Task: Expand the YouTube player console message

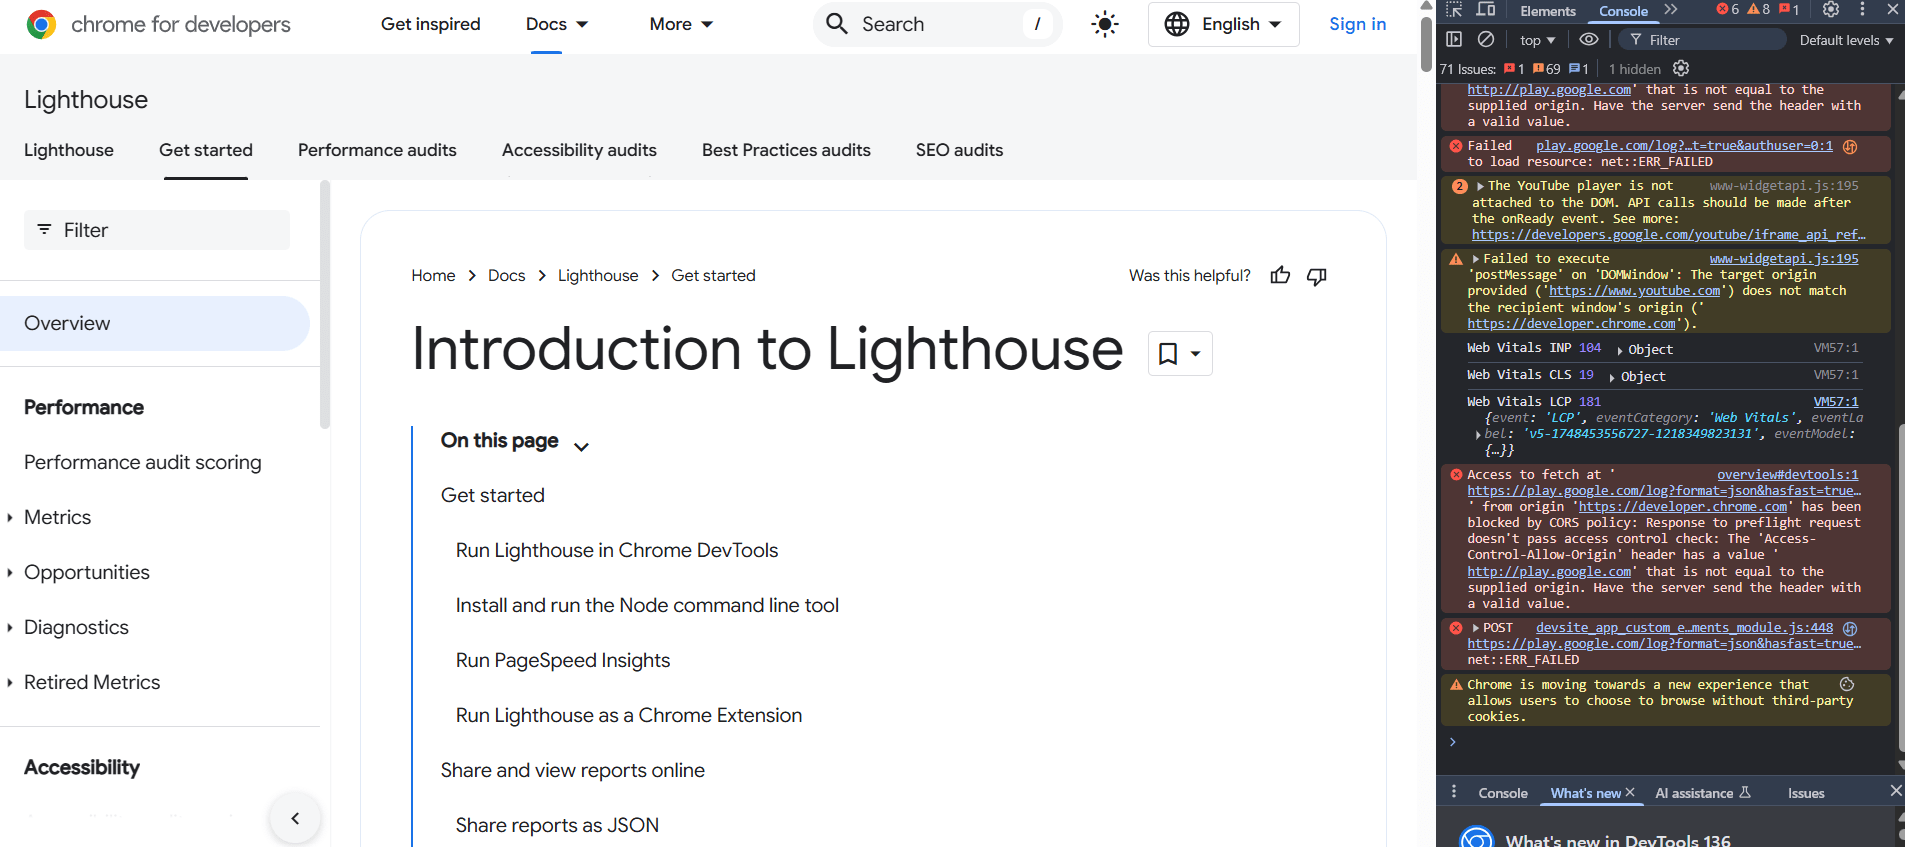Action: pyautogui.click(x=1480, y=186)
